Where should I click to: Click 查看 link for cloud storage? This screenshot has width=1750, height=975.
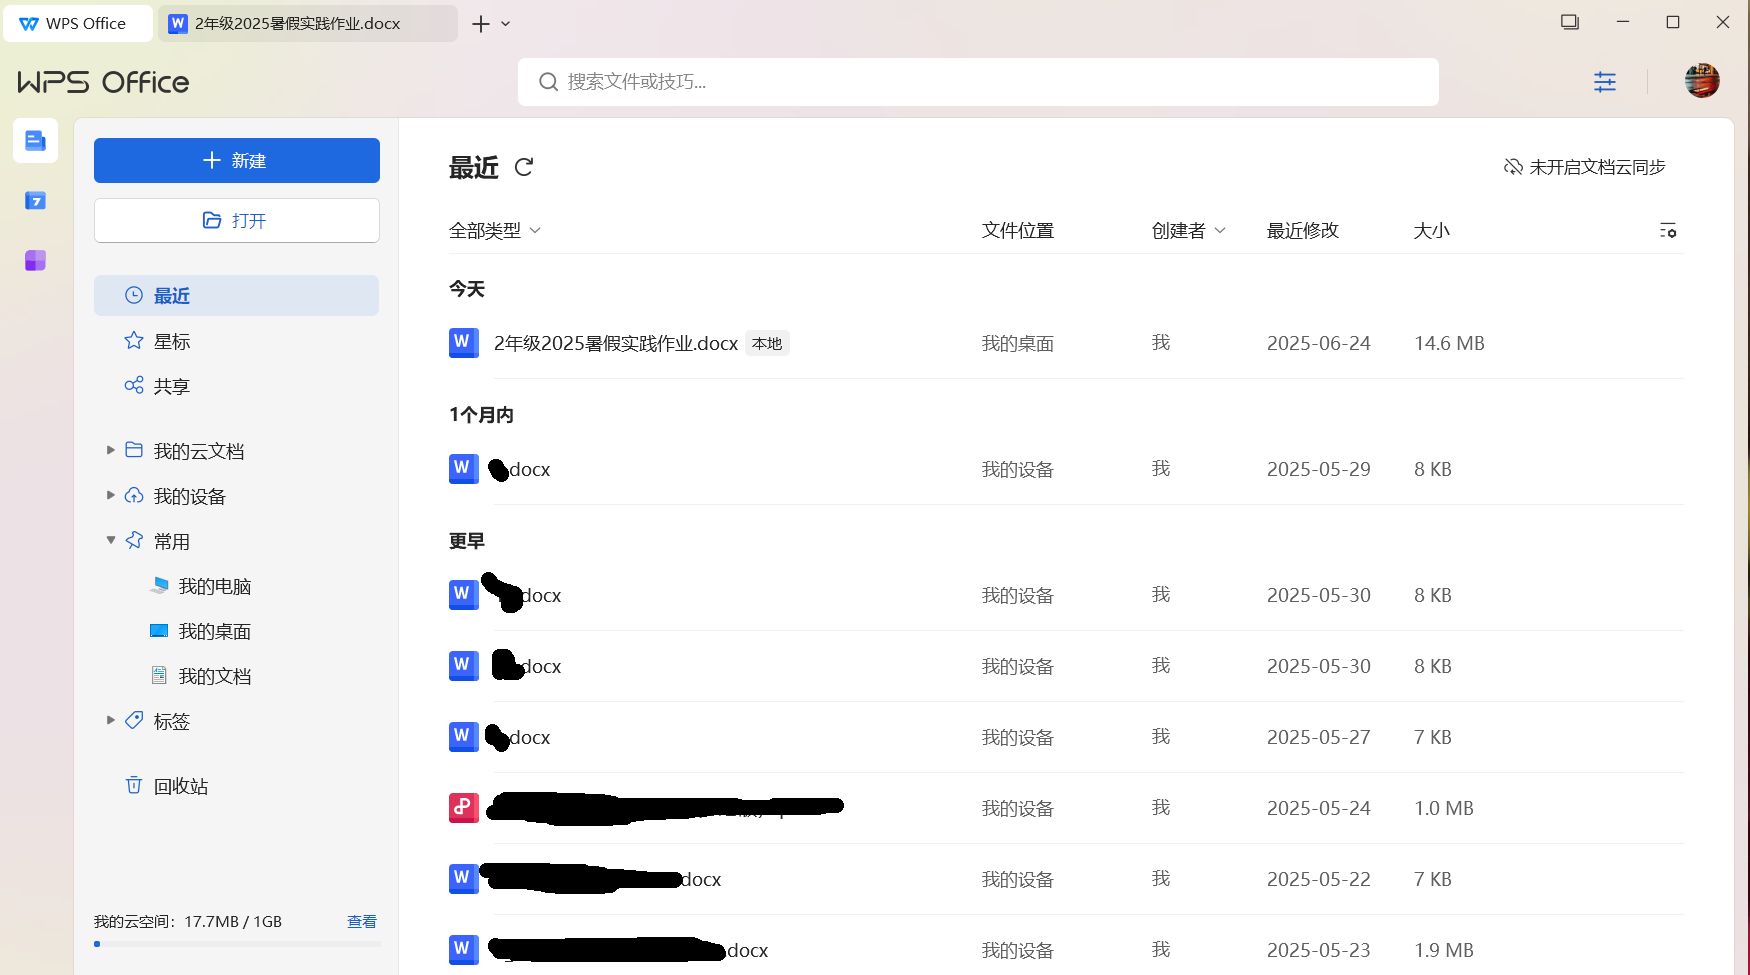coord(361,922)
